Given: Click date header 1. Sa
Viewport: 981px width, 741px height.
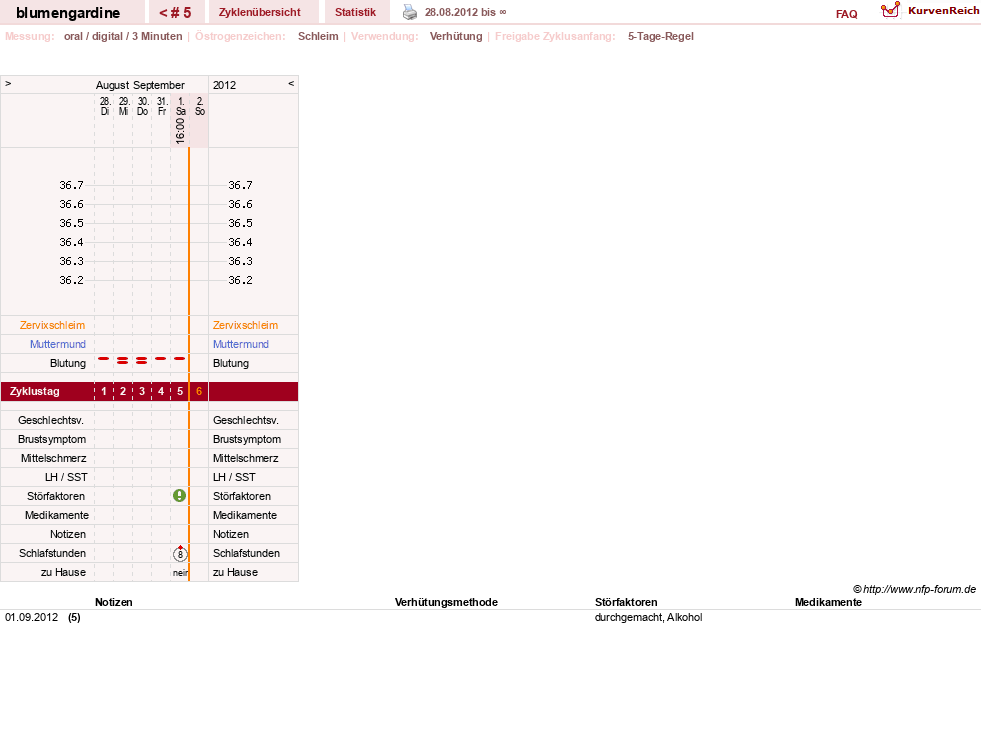Looking at the screenshot, I should pyautogui.click(x=181, y=106).
